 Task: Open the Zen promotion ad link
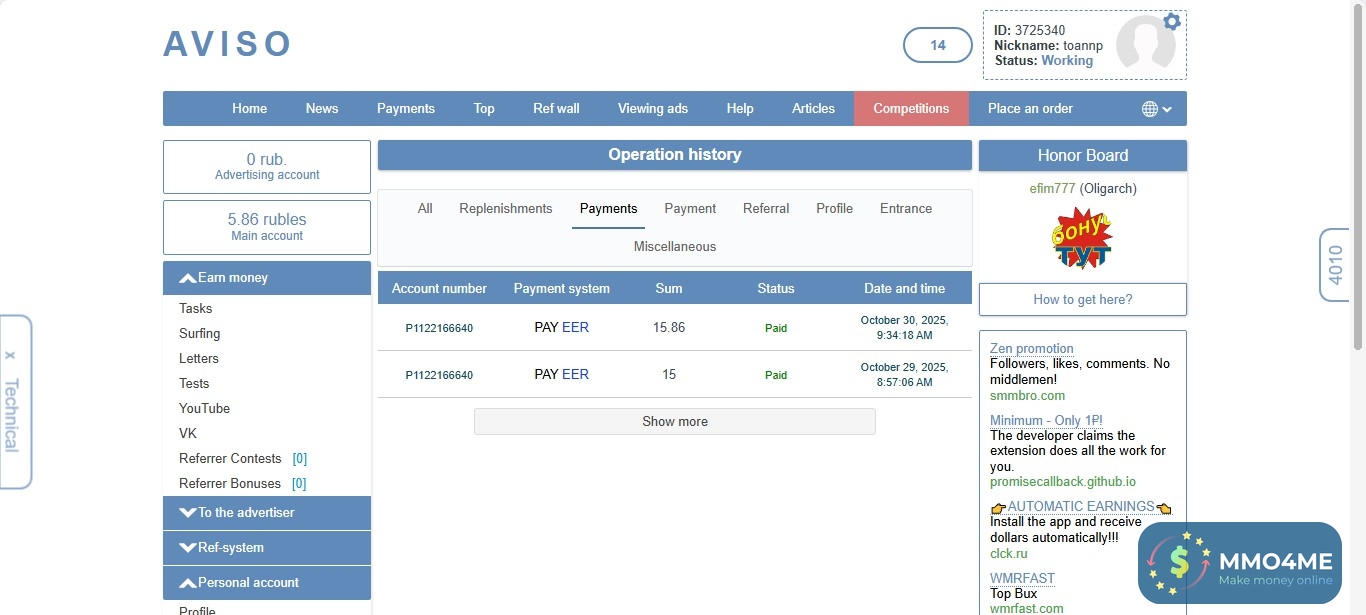click(1032, 349)
